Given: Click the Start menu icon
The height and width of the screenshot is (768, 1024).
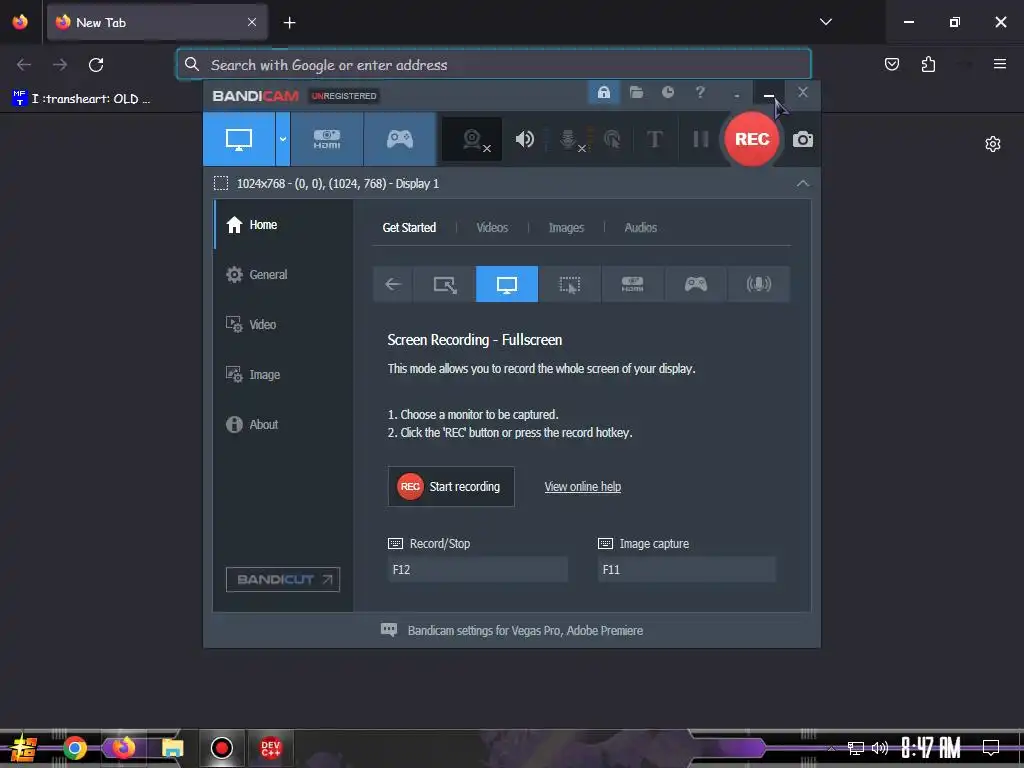Looking at the screenshot, I should 24,748.
